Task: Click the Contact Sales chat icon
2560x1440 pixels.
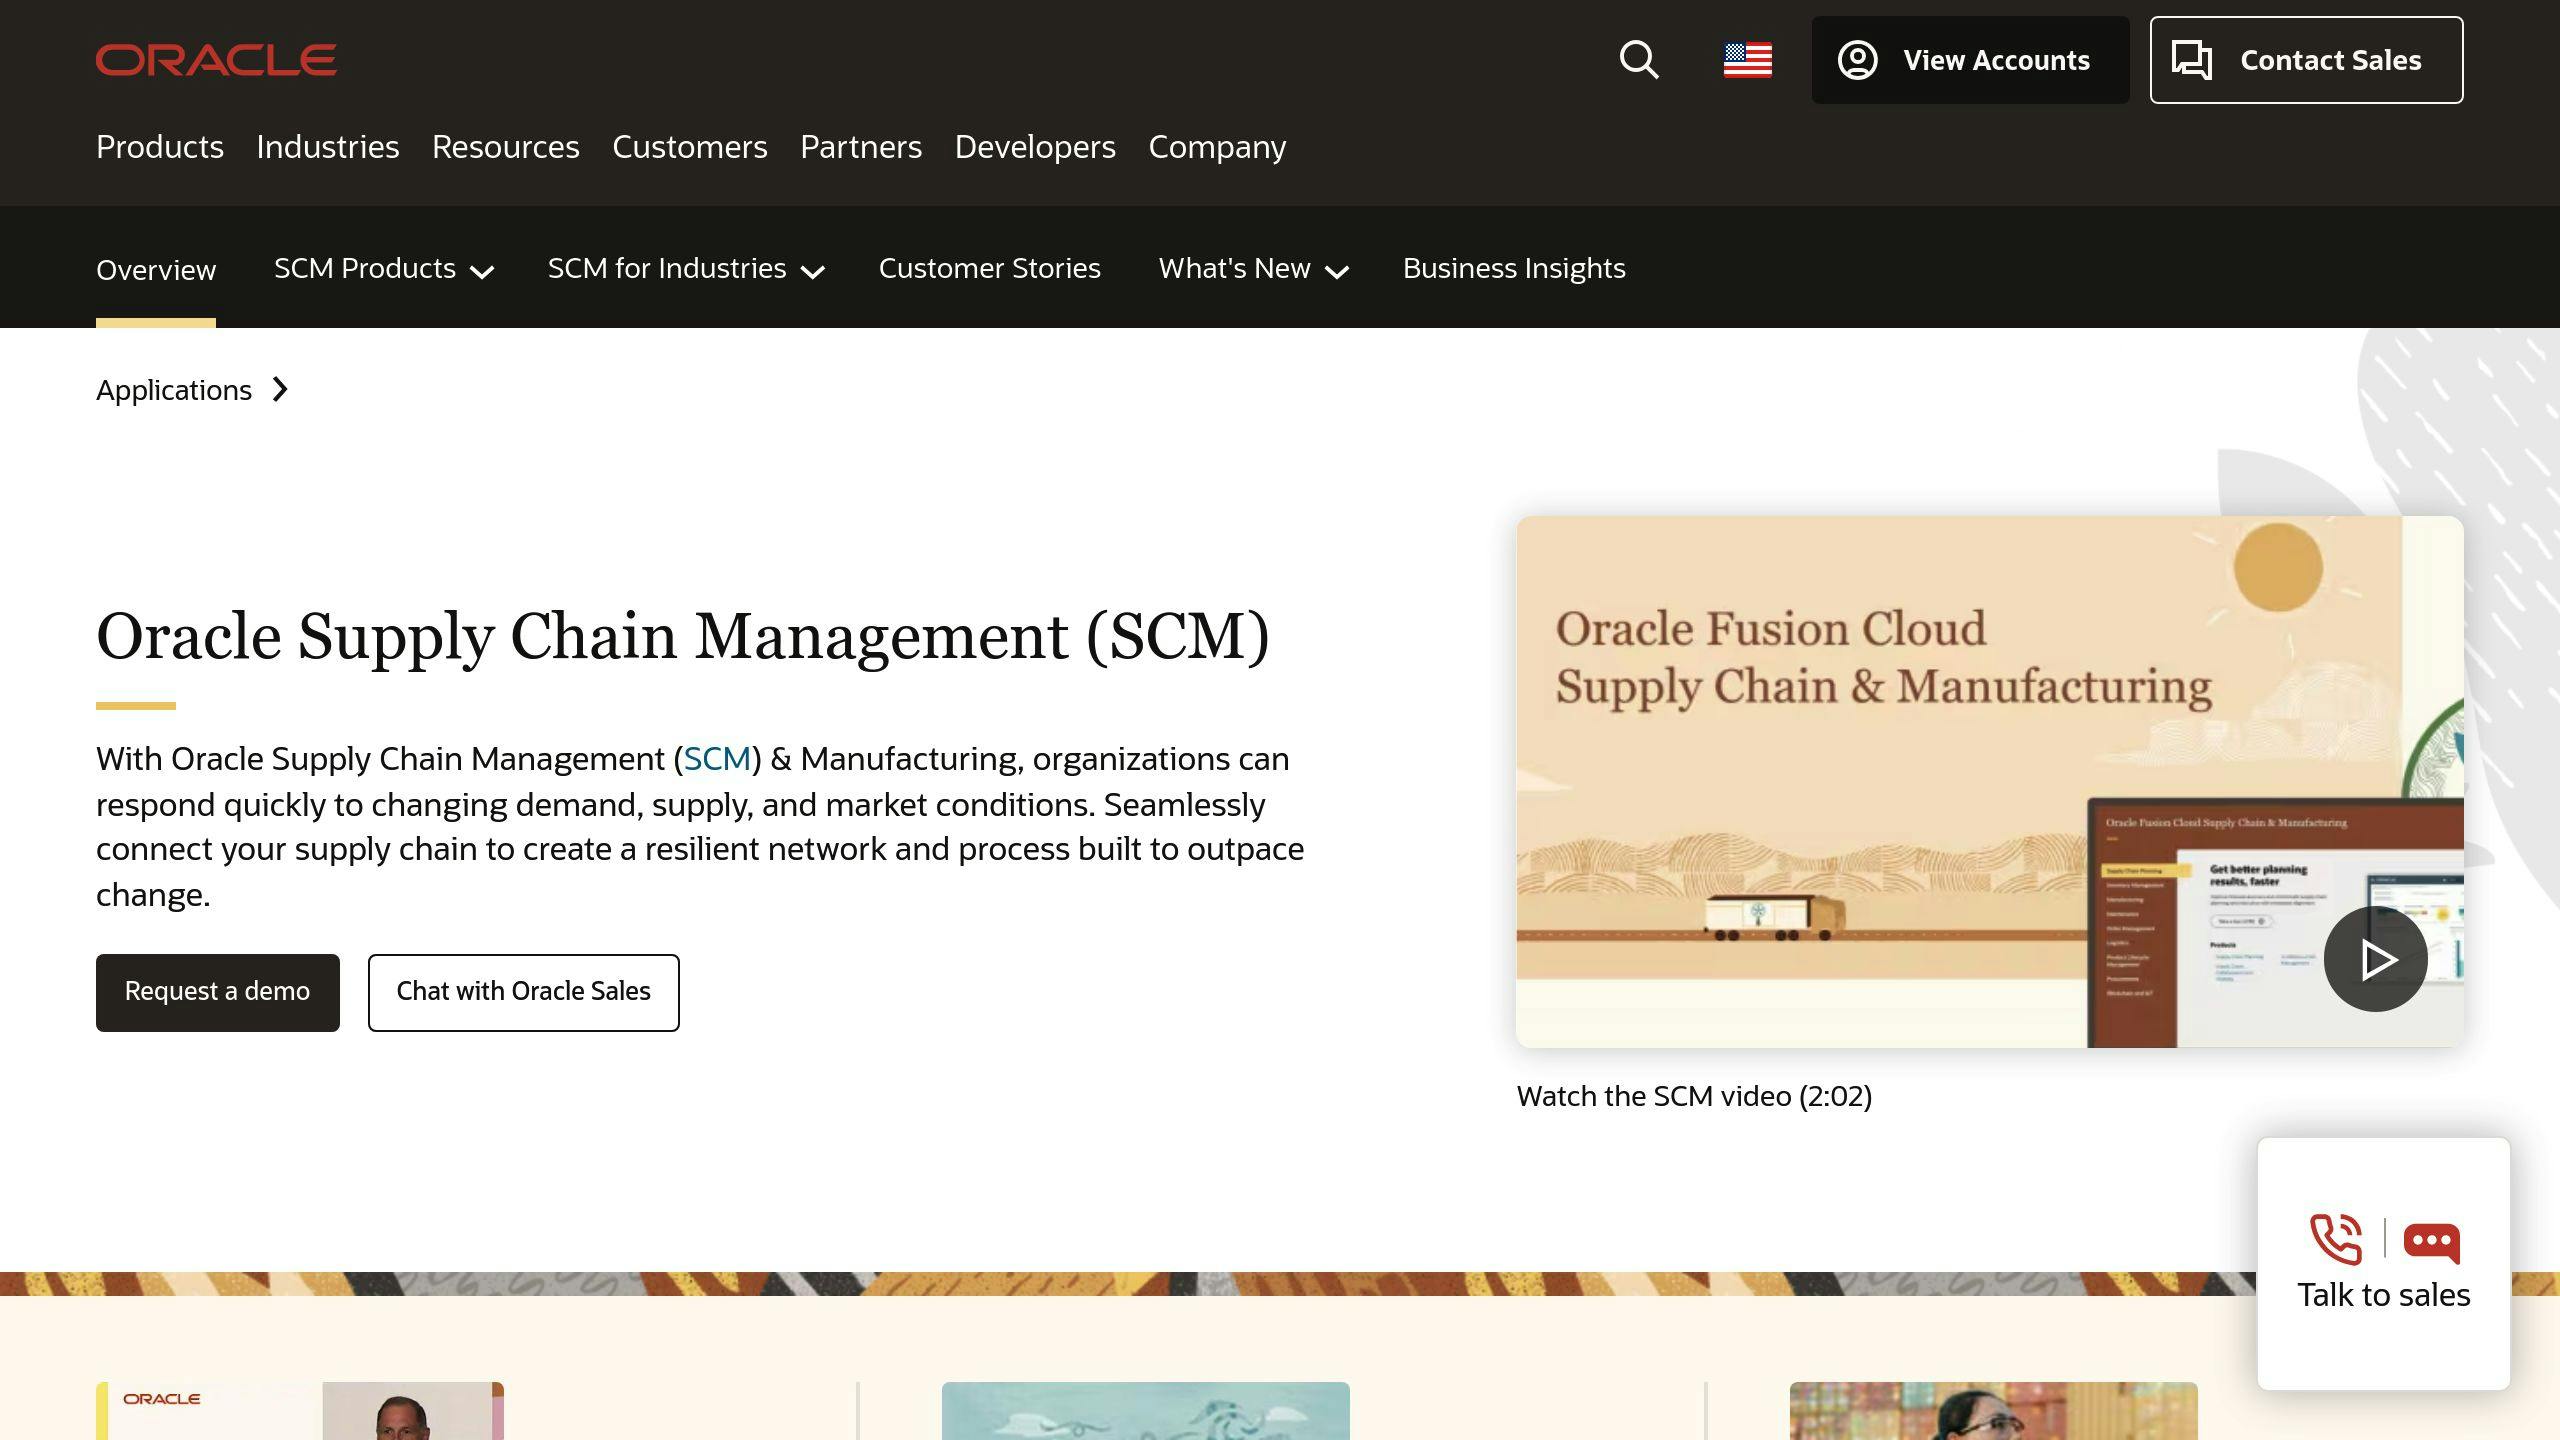Action: point(2193,60)
